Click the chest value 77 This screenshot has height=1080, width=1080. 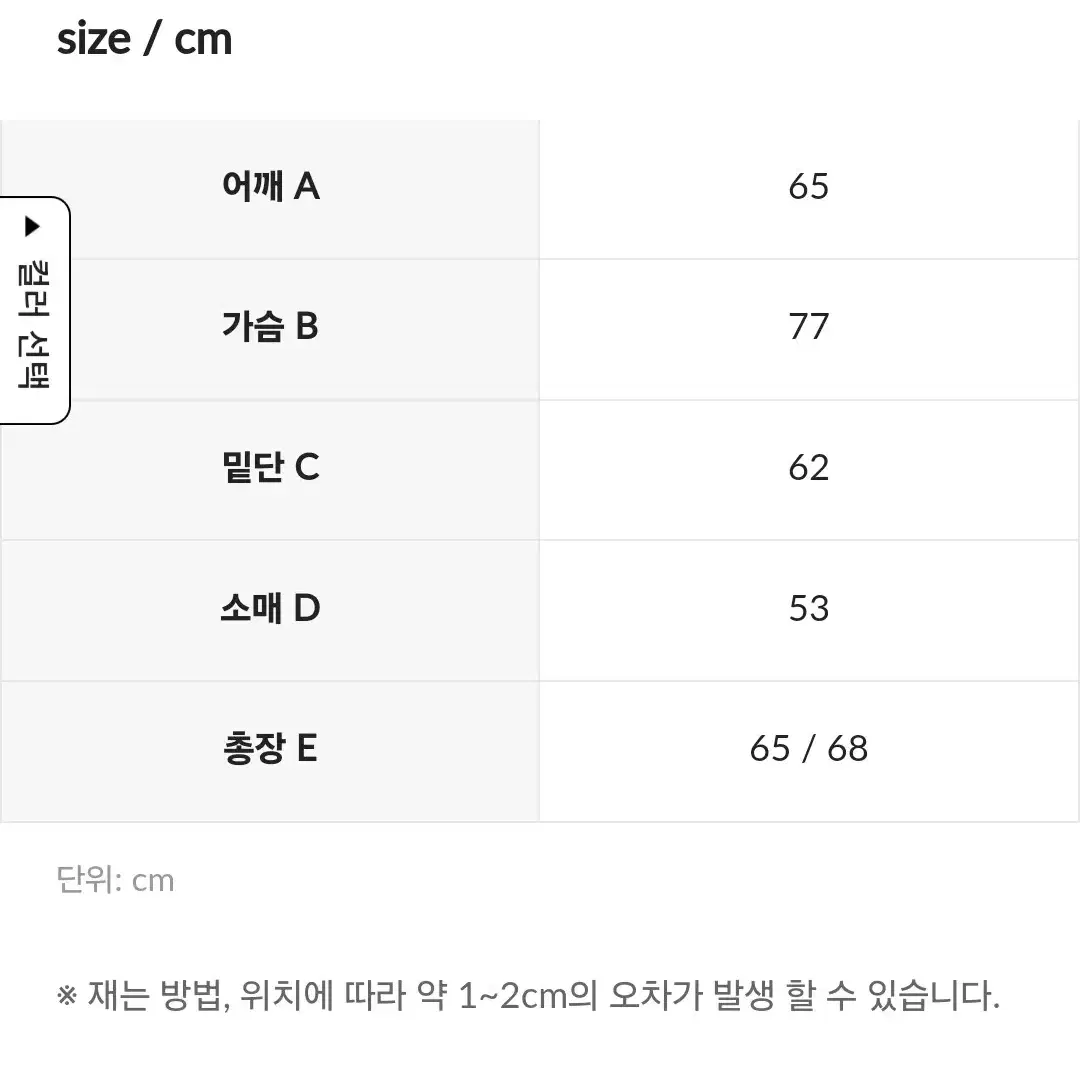(809, 326)
